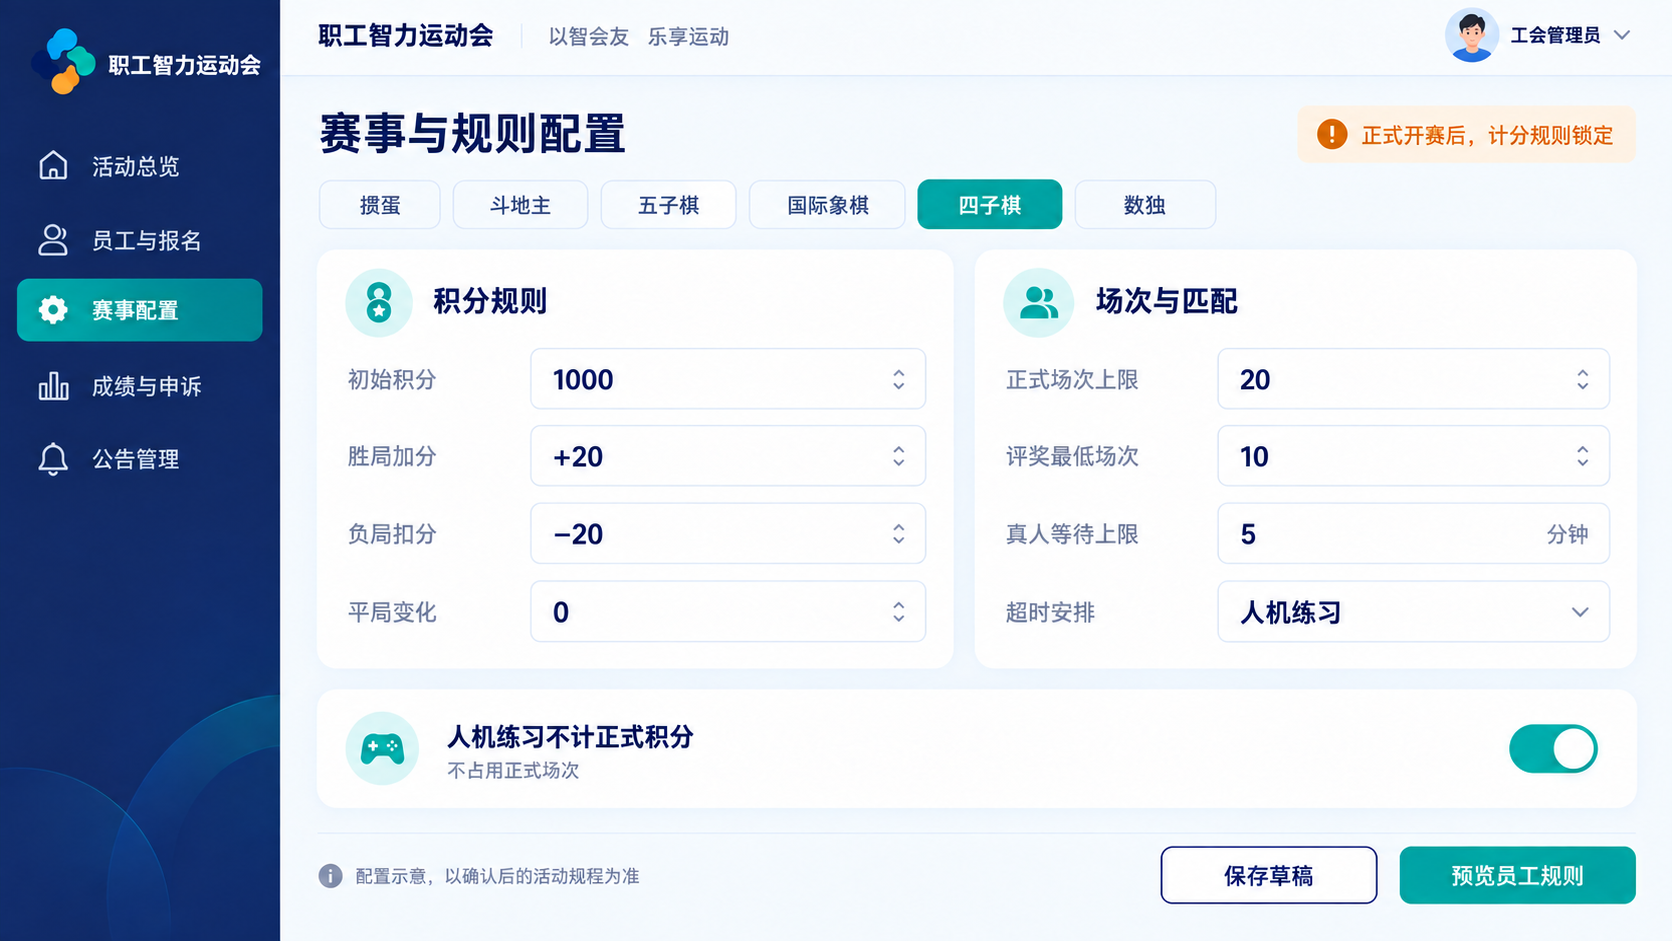The image size is (1672, 941).
Task: Click the 职工智力运动会 header title
Action: click(406, 36)
